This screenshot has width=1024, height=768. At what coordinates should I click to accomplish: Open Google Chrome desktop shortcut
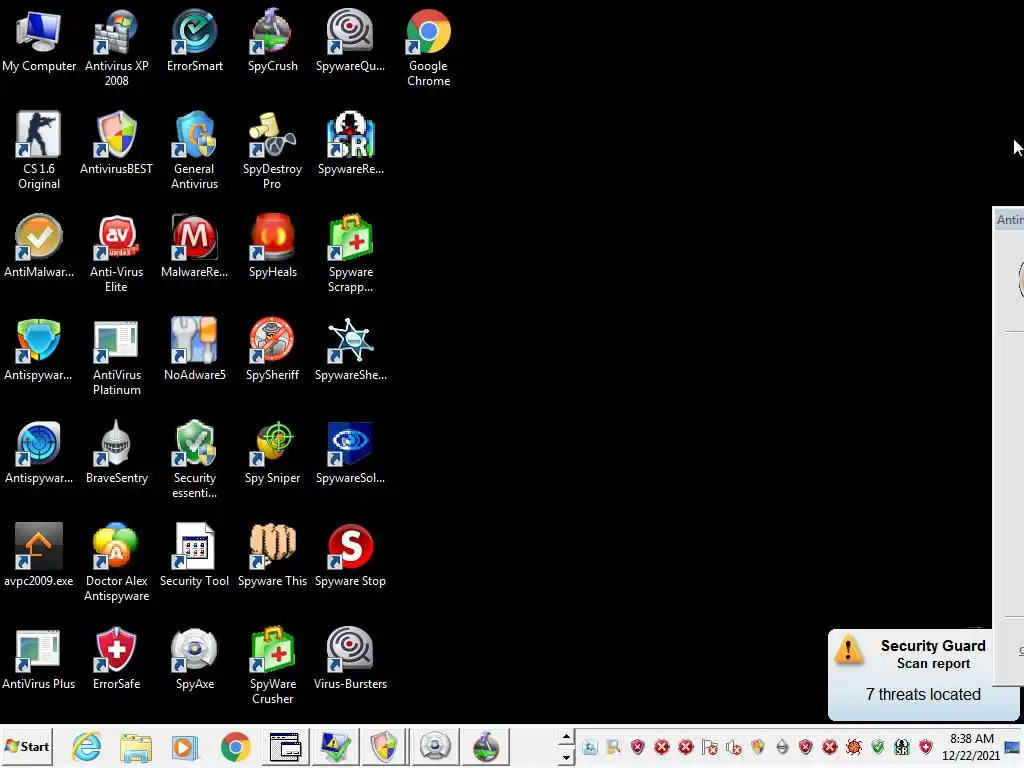pyautogui.click(x=428, y=48)
